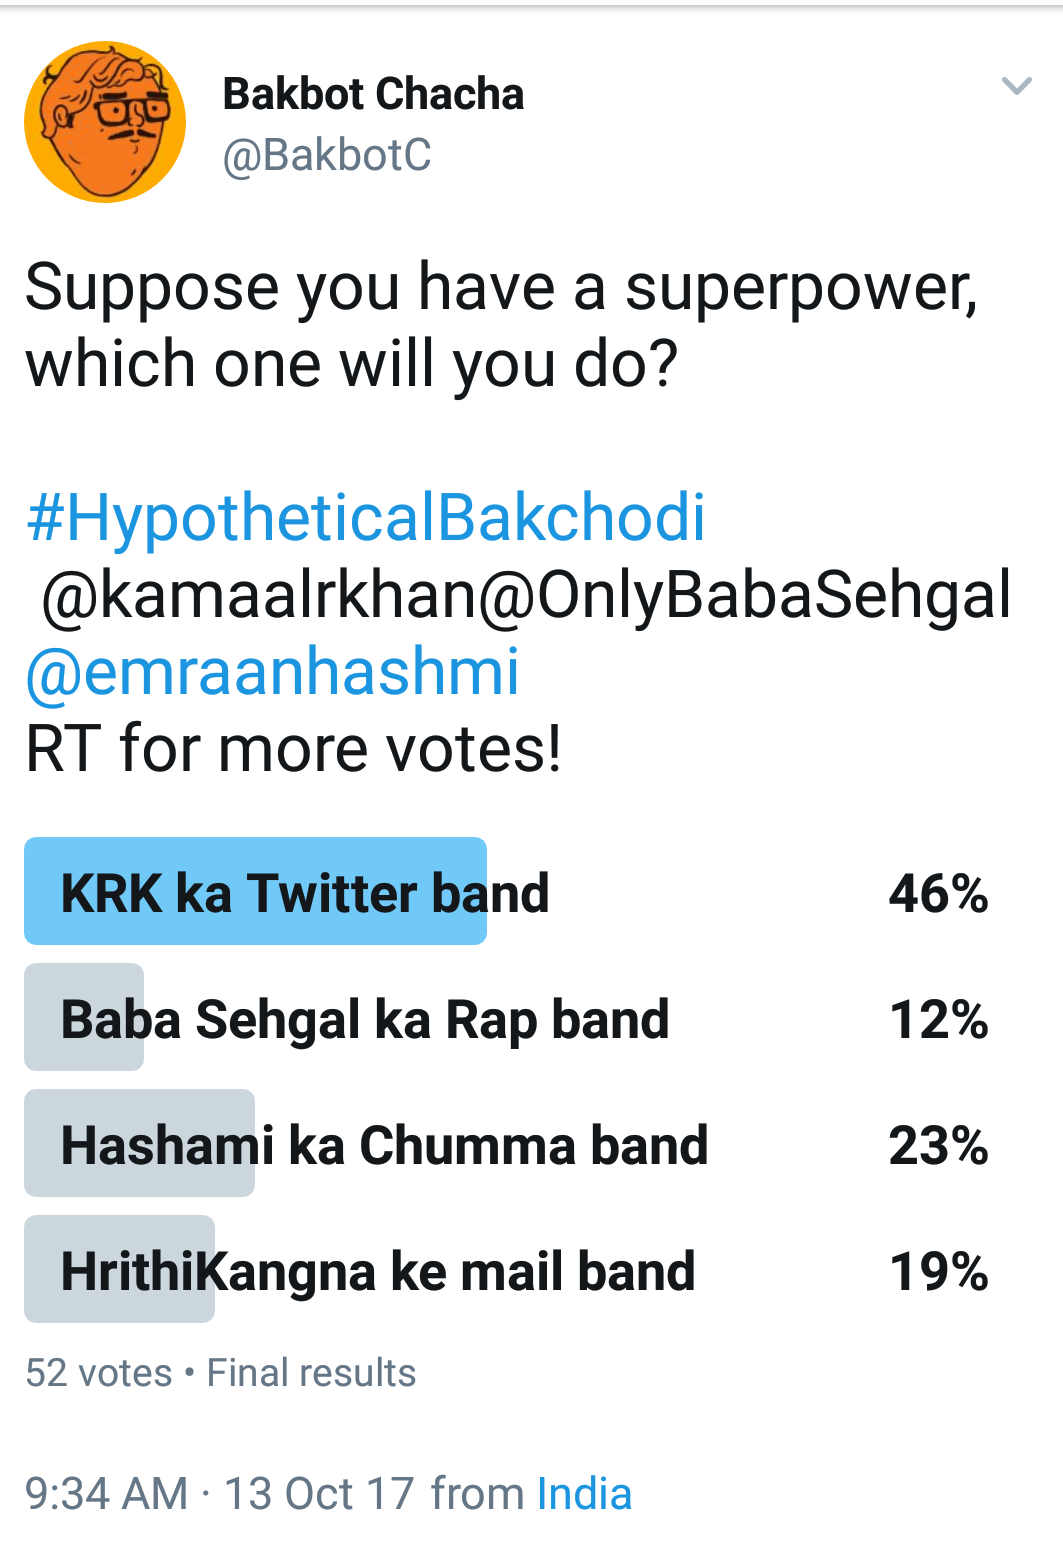Select the "KRK ka Twitter band" poll option

coord(305,892)
